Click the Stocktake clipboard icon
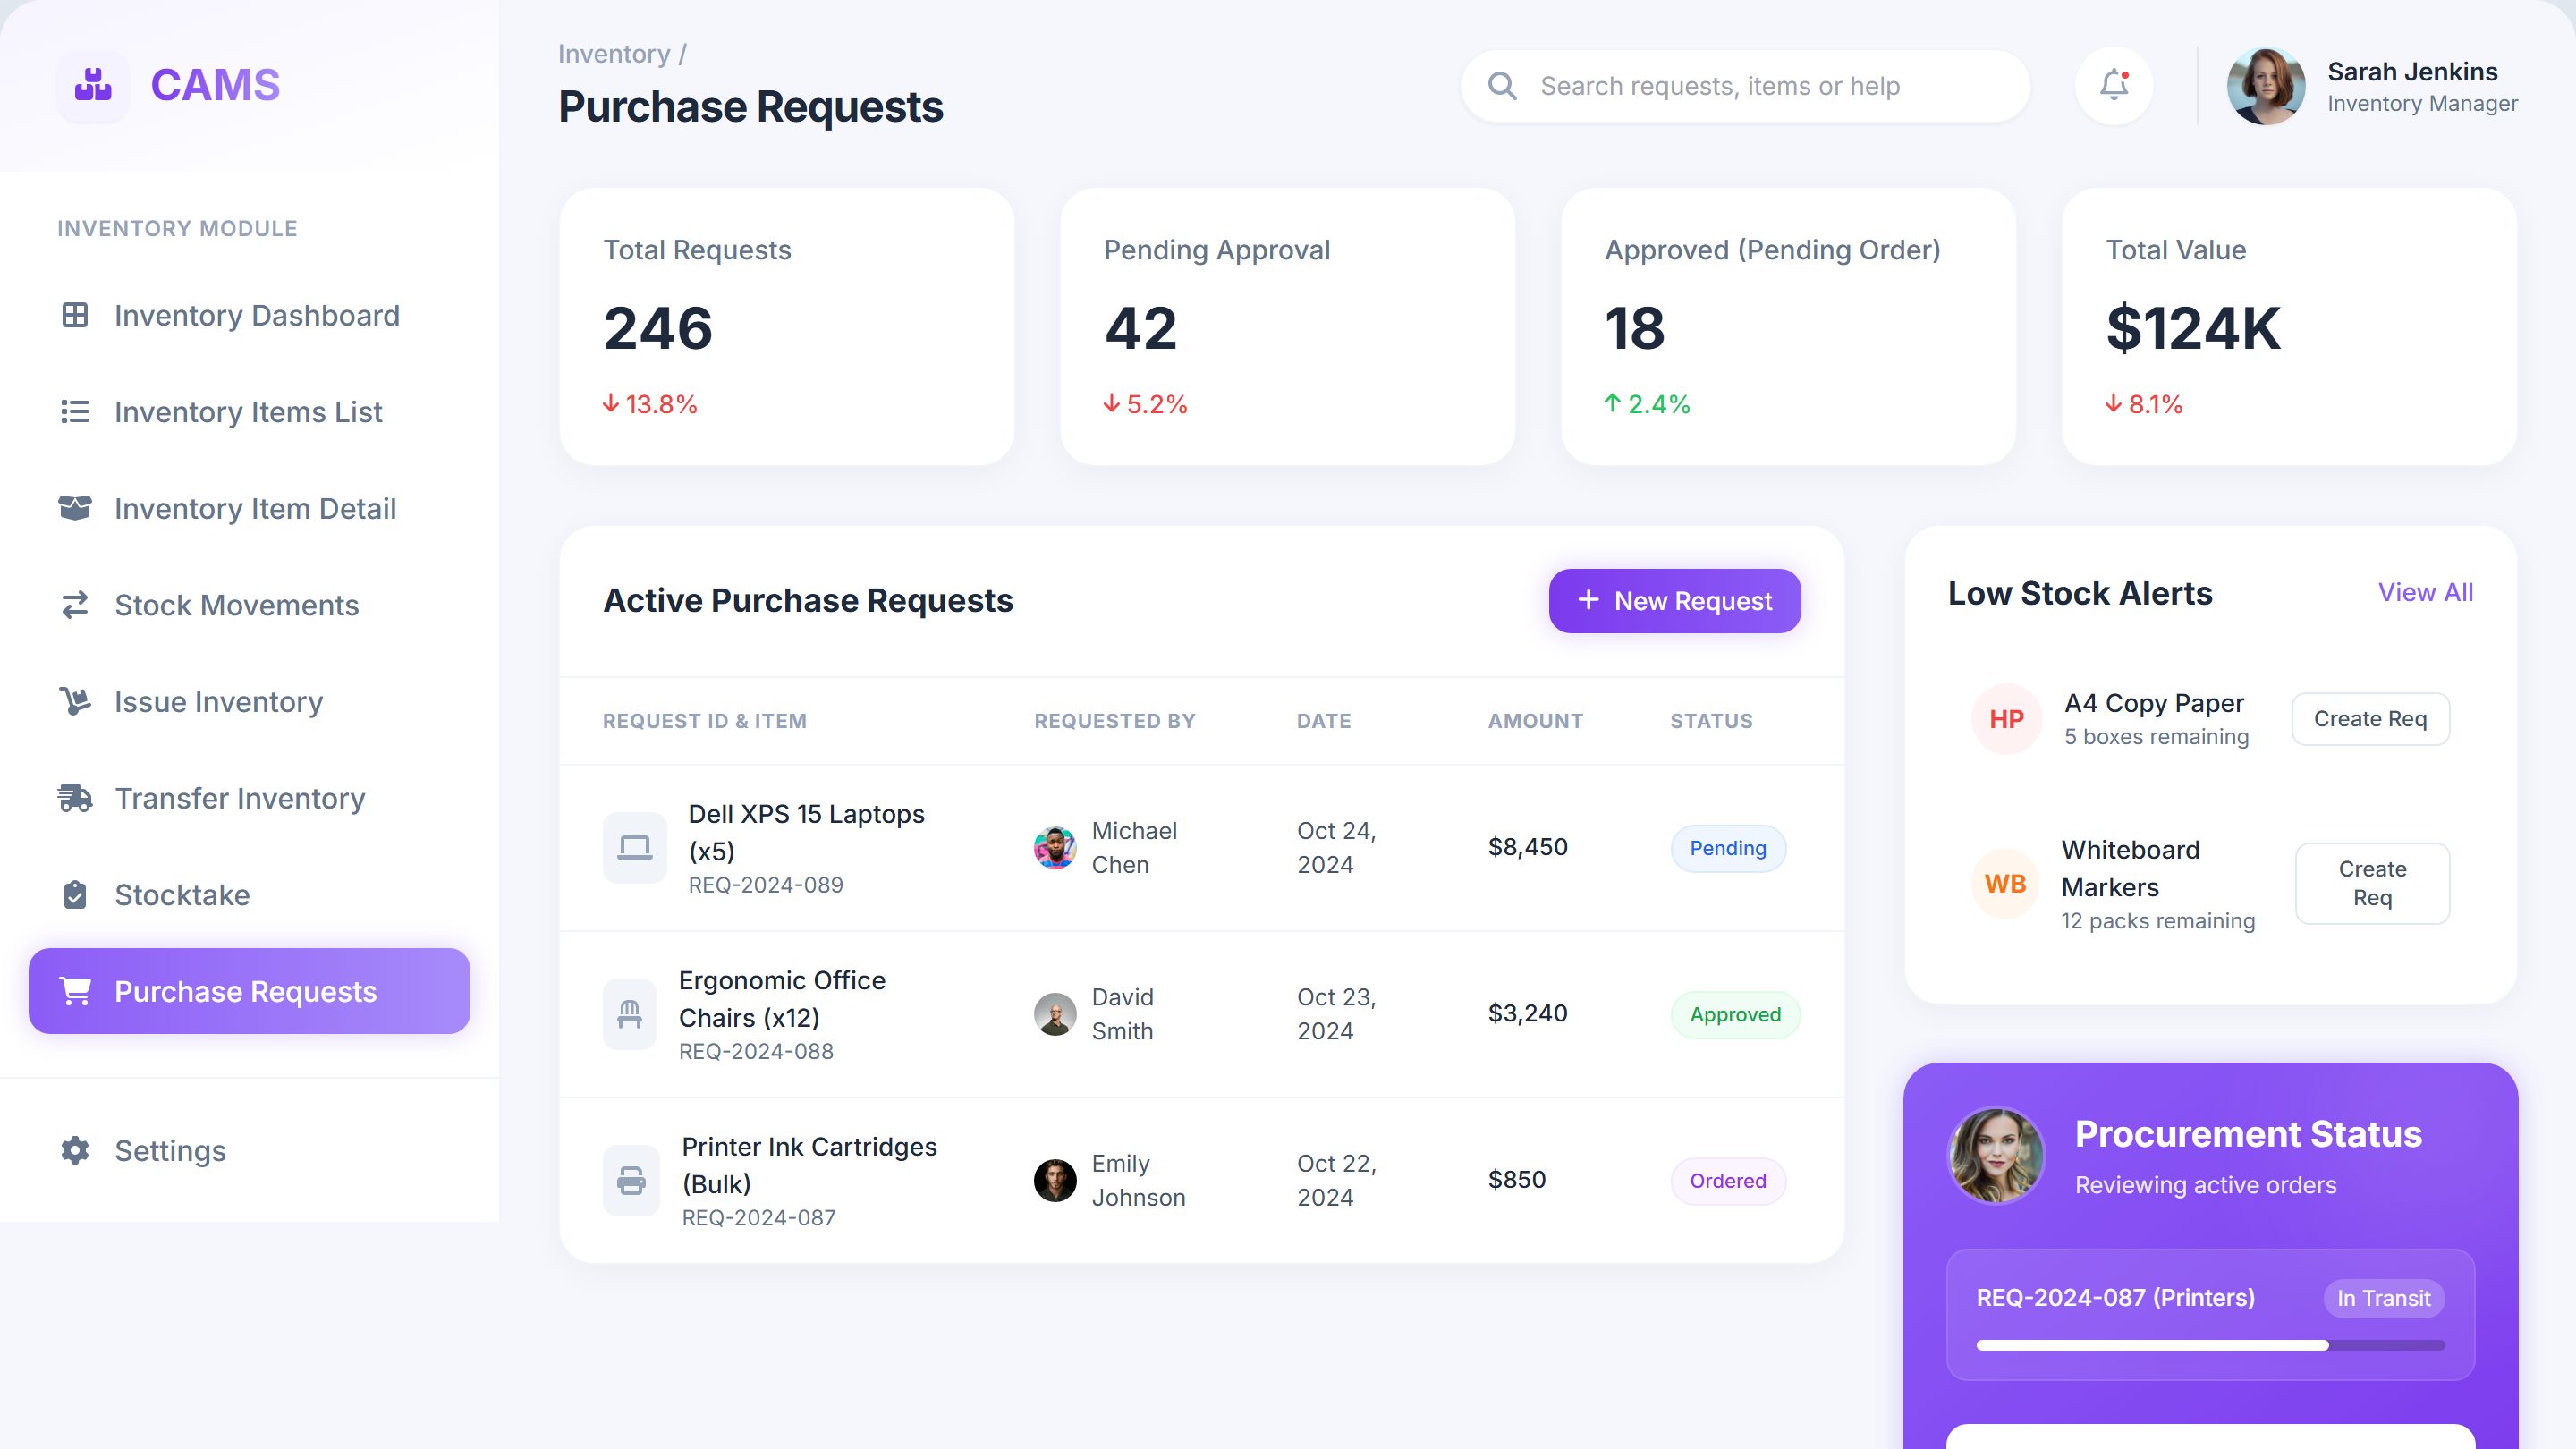The image size is (2576, 1449). click(75, 894)
